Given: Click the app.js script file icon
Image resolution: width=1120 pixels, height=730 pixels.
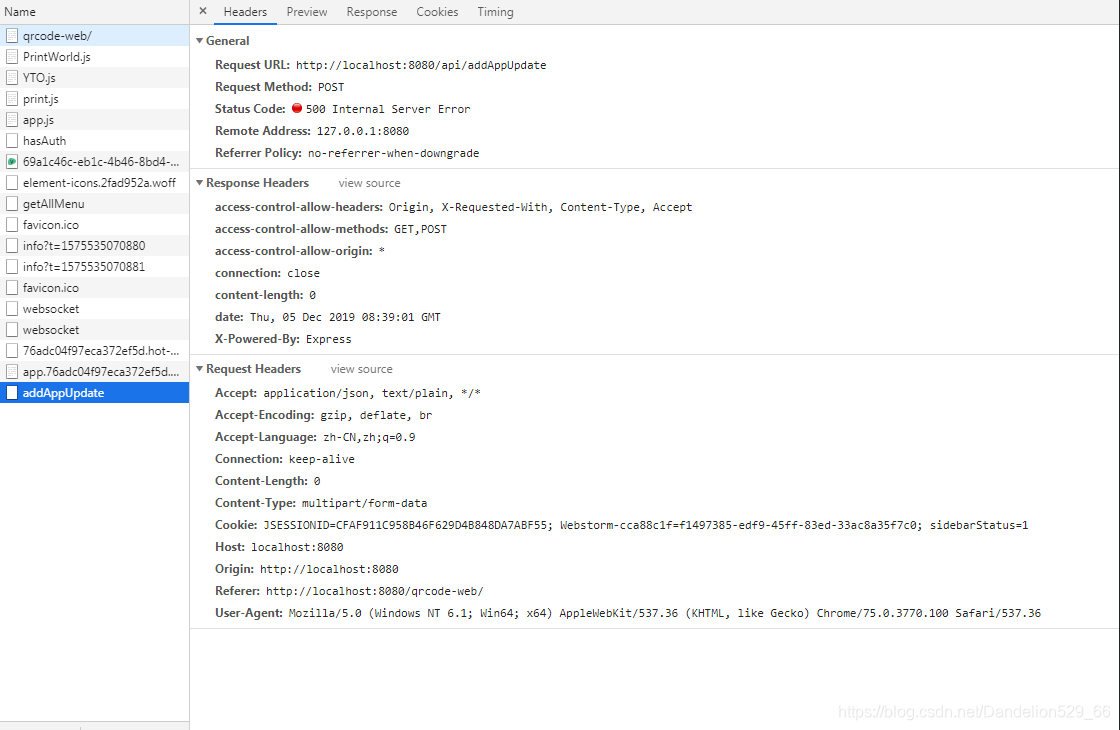Looking at the screenshot, I should 11,120.
